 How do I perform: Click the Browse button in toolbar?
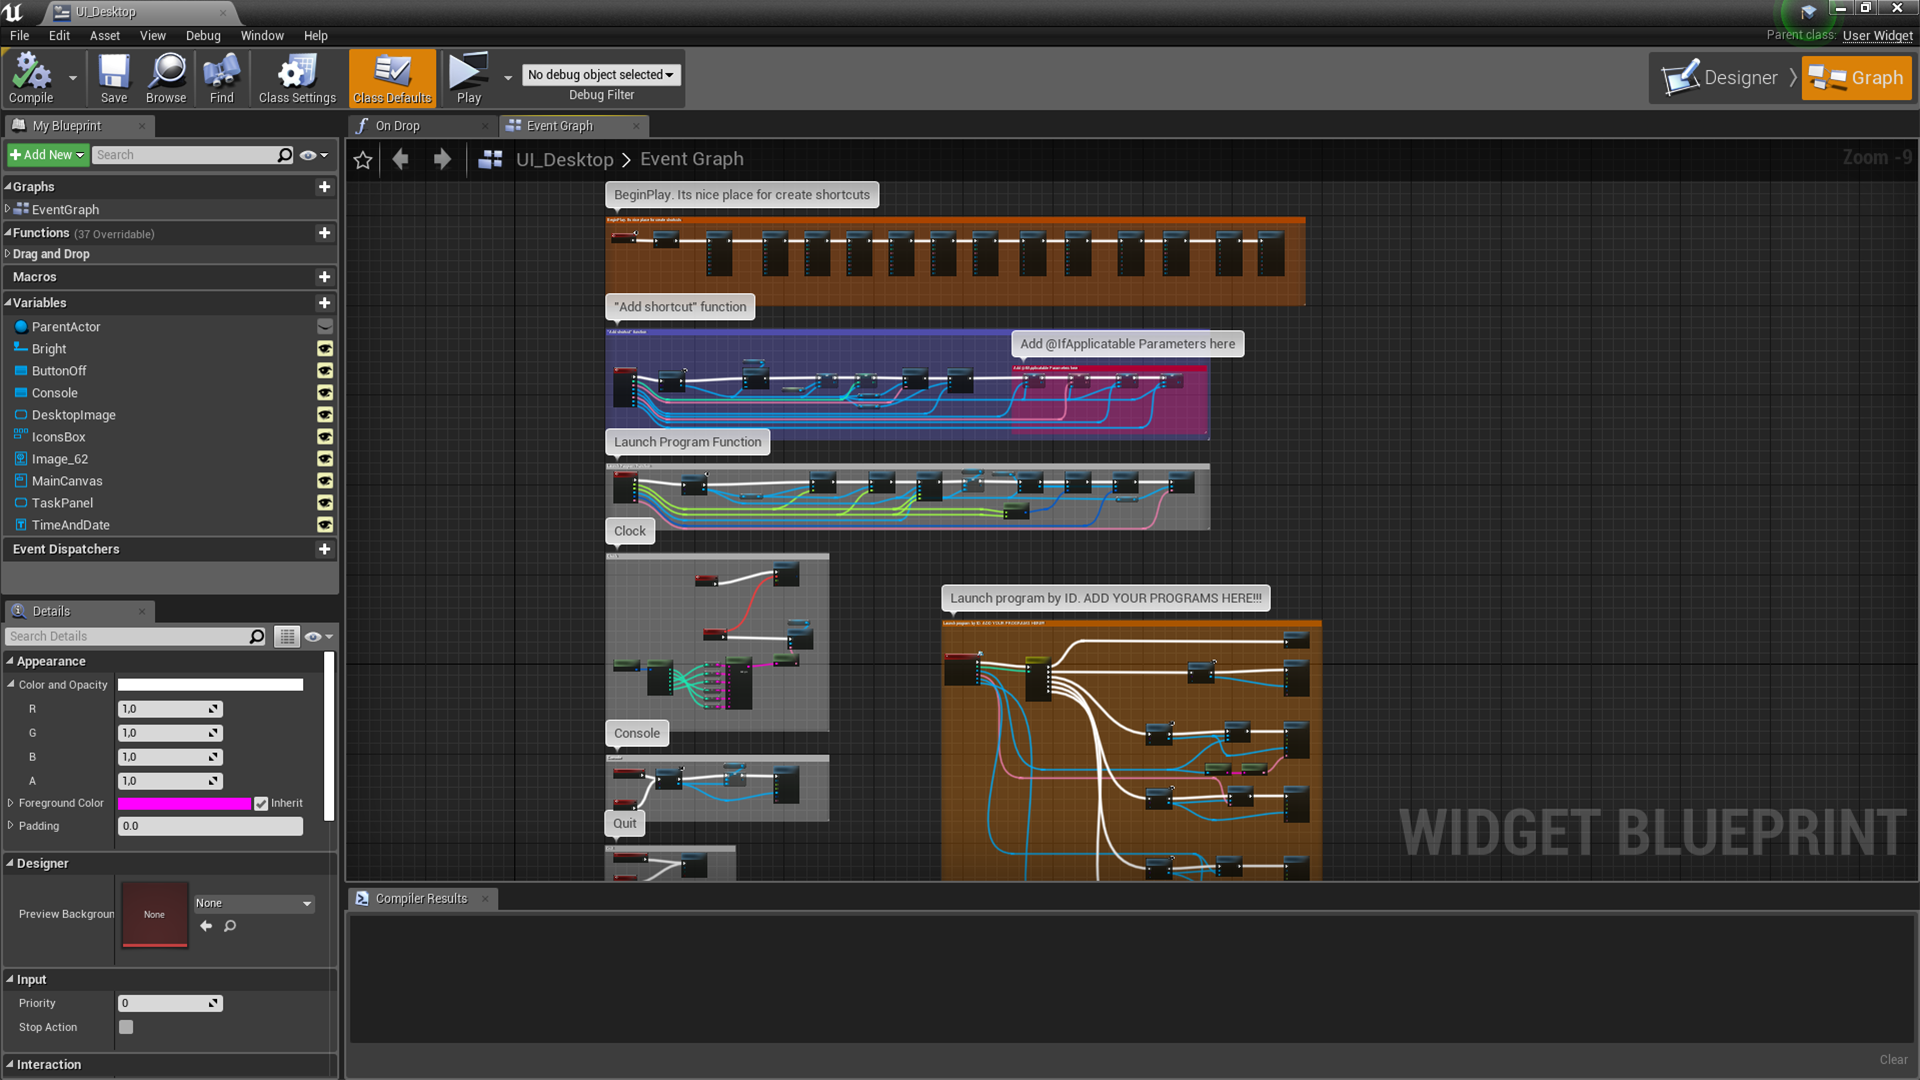point(167,78)
